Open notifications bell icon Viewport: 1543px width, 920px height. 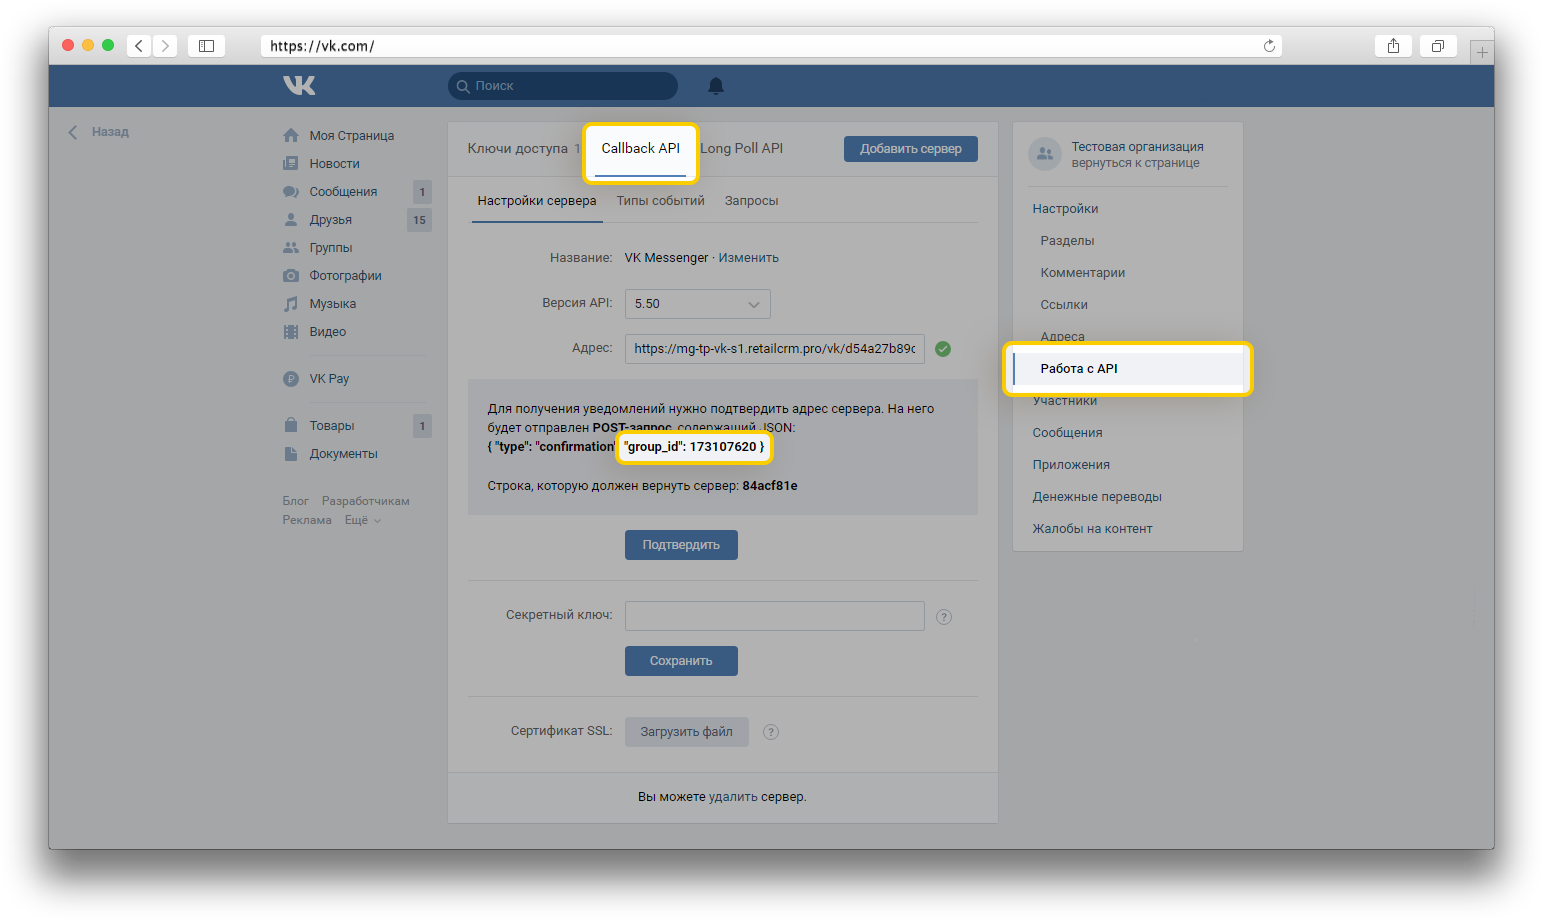716,86
